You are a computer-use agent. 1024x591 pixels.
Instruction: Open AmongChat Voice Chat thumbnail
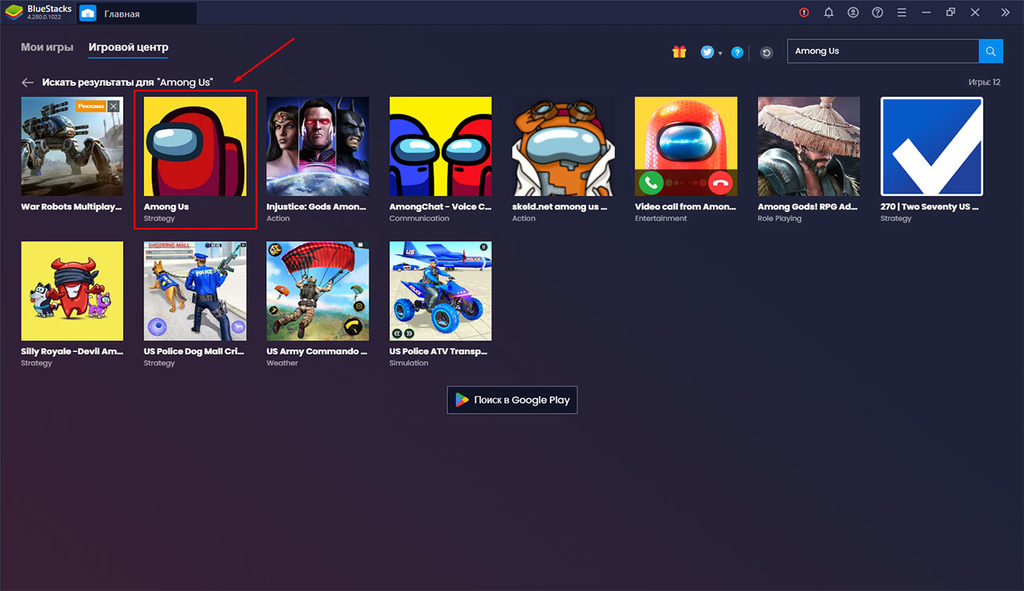pyautogui.click(x=441, y=146)
